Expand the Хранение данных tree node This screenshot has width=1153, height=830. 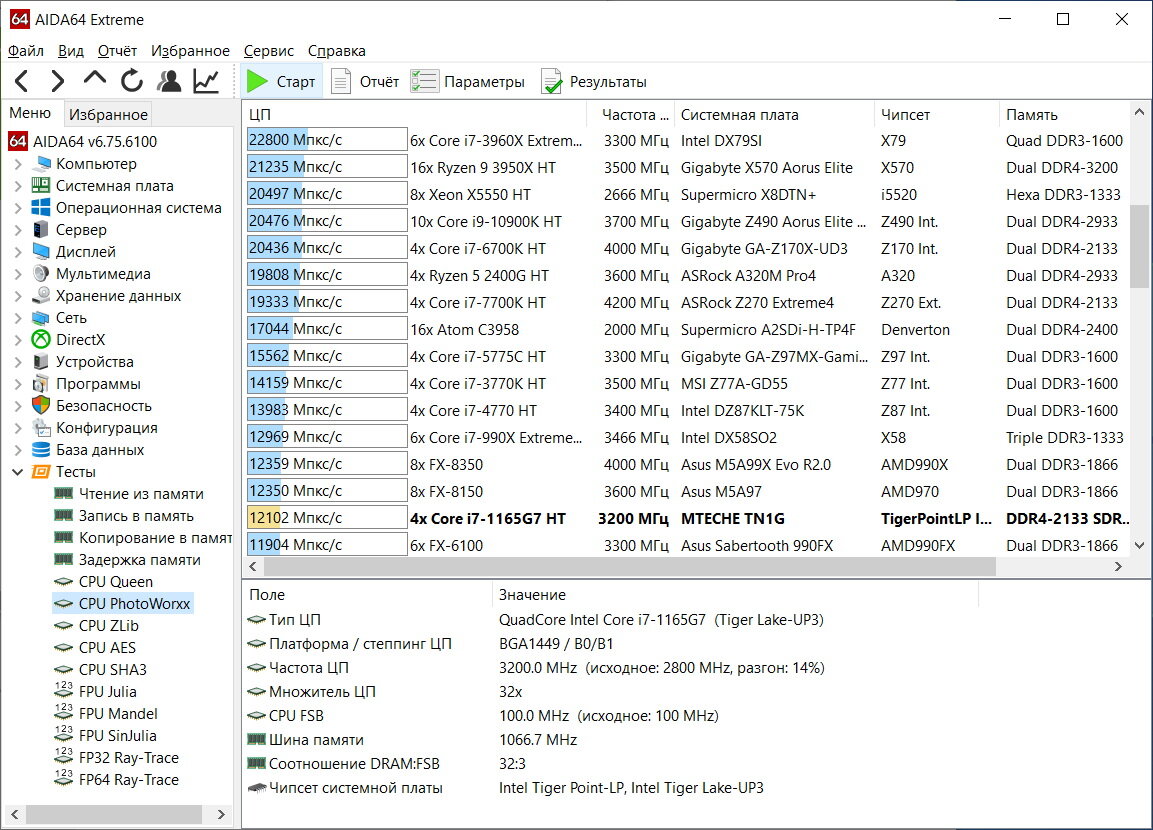tap(18, 296)
